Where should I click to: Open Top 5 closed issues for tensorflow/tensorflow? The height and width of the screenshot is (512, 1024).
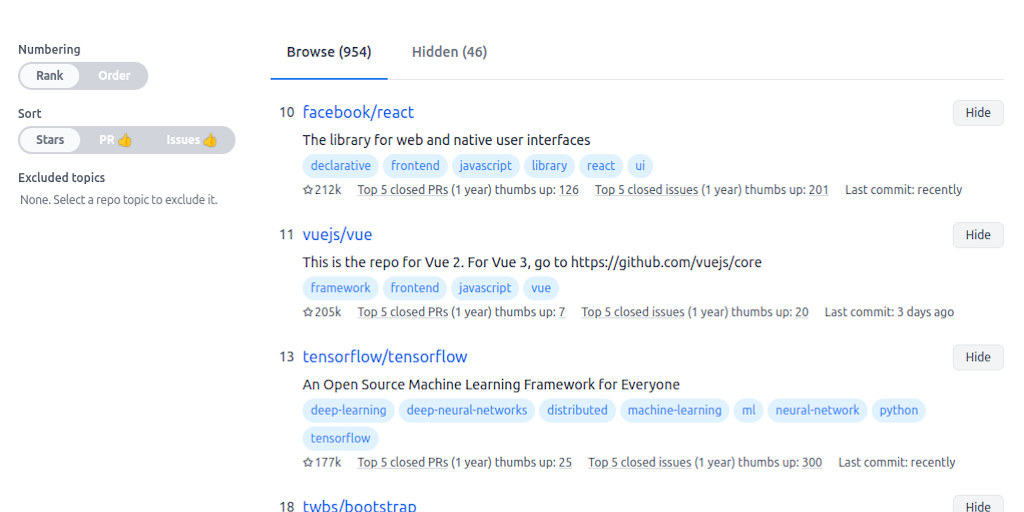pyautogui.click(x=639, y=462)
